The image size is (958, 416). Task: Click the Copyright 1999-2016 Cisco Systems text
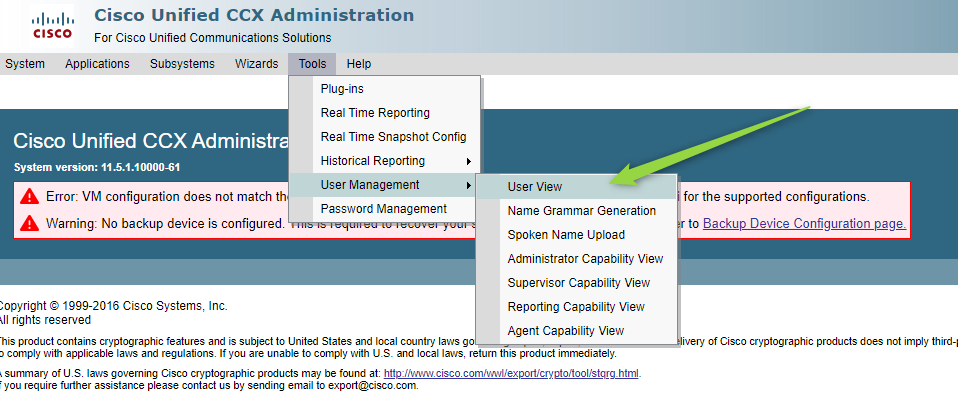(x=112, y=306)
